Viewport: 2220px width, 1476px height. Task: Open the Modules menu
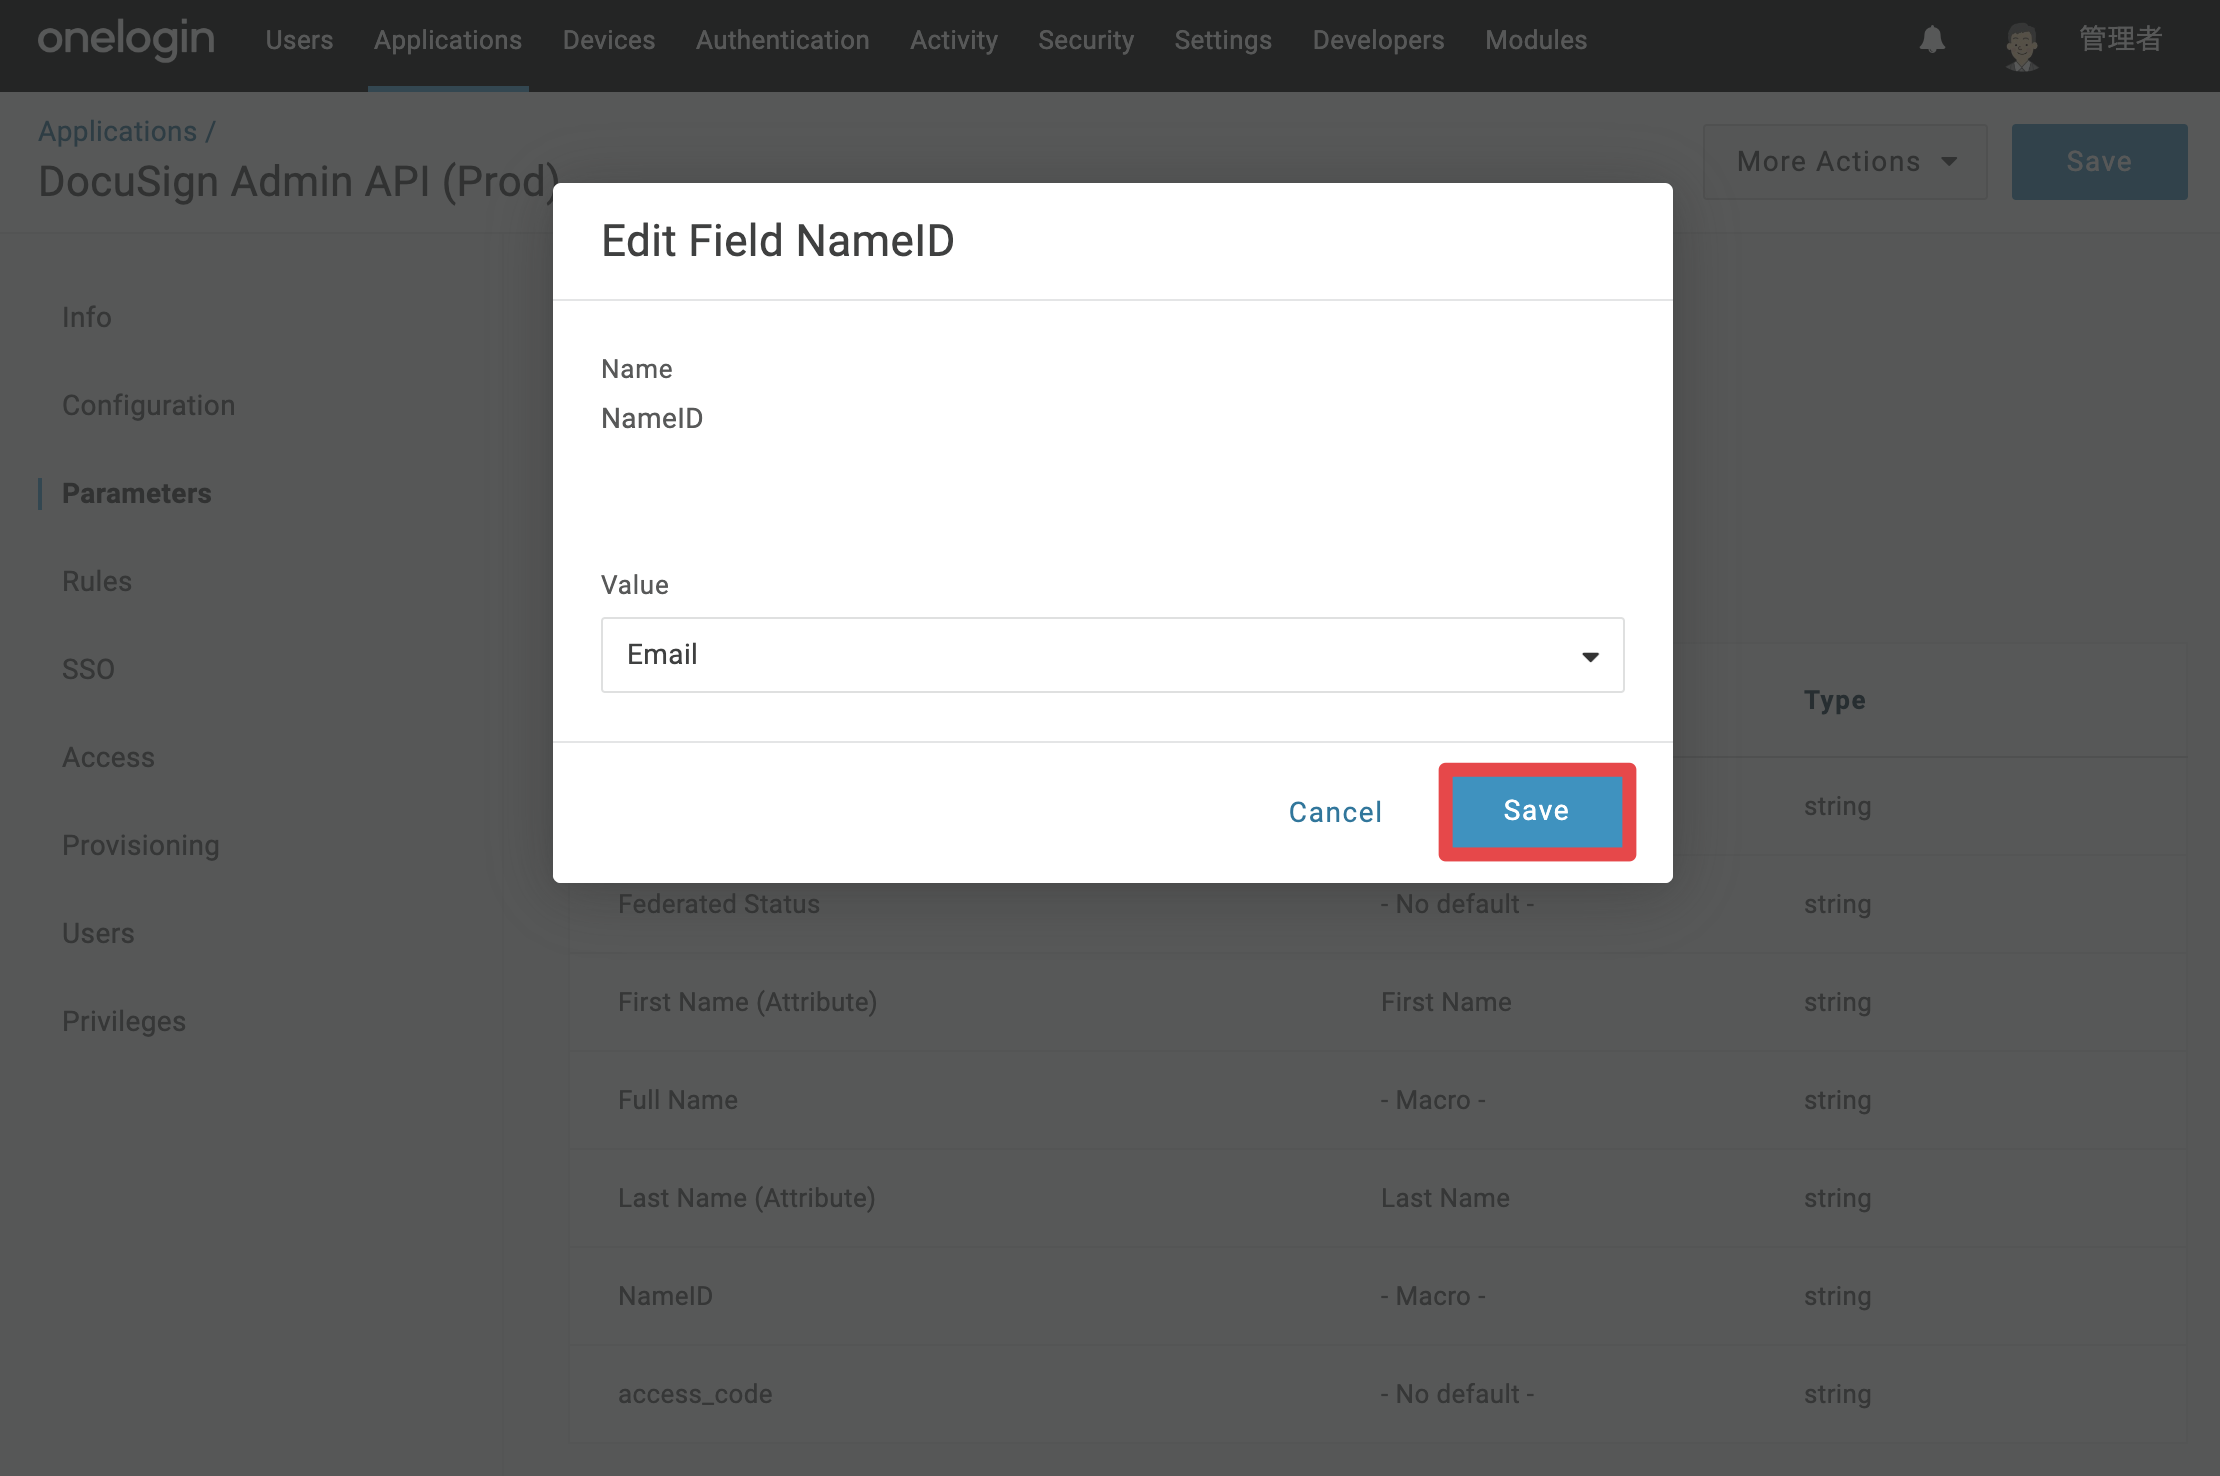pos(1536,40)
